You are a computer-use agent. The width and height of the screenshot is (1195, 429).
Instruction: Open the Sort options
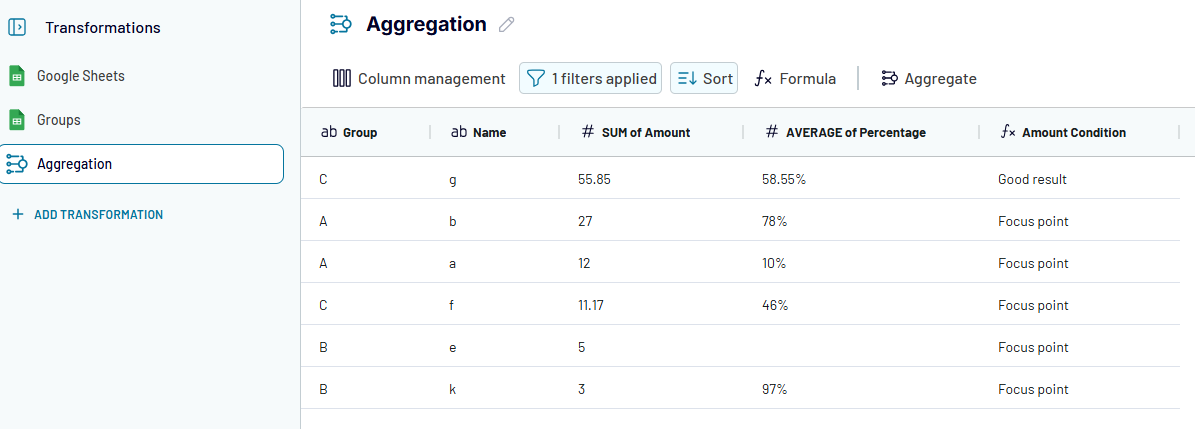click(704, 78)
